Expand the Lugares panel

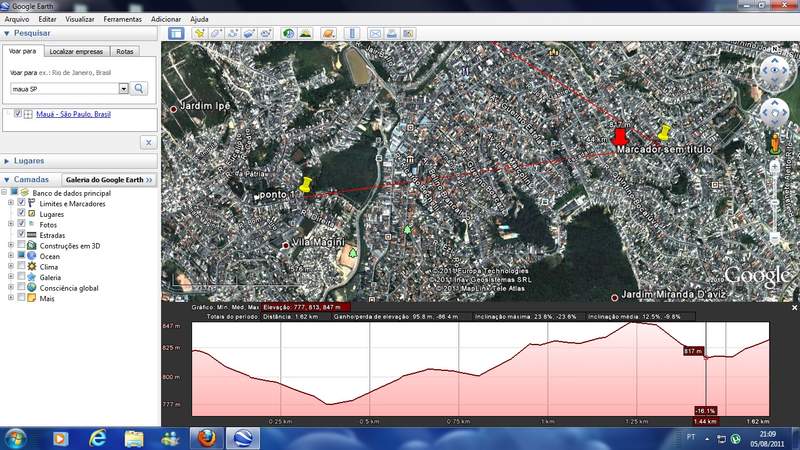[7, 161]
